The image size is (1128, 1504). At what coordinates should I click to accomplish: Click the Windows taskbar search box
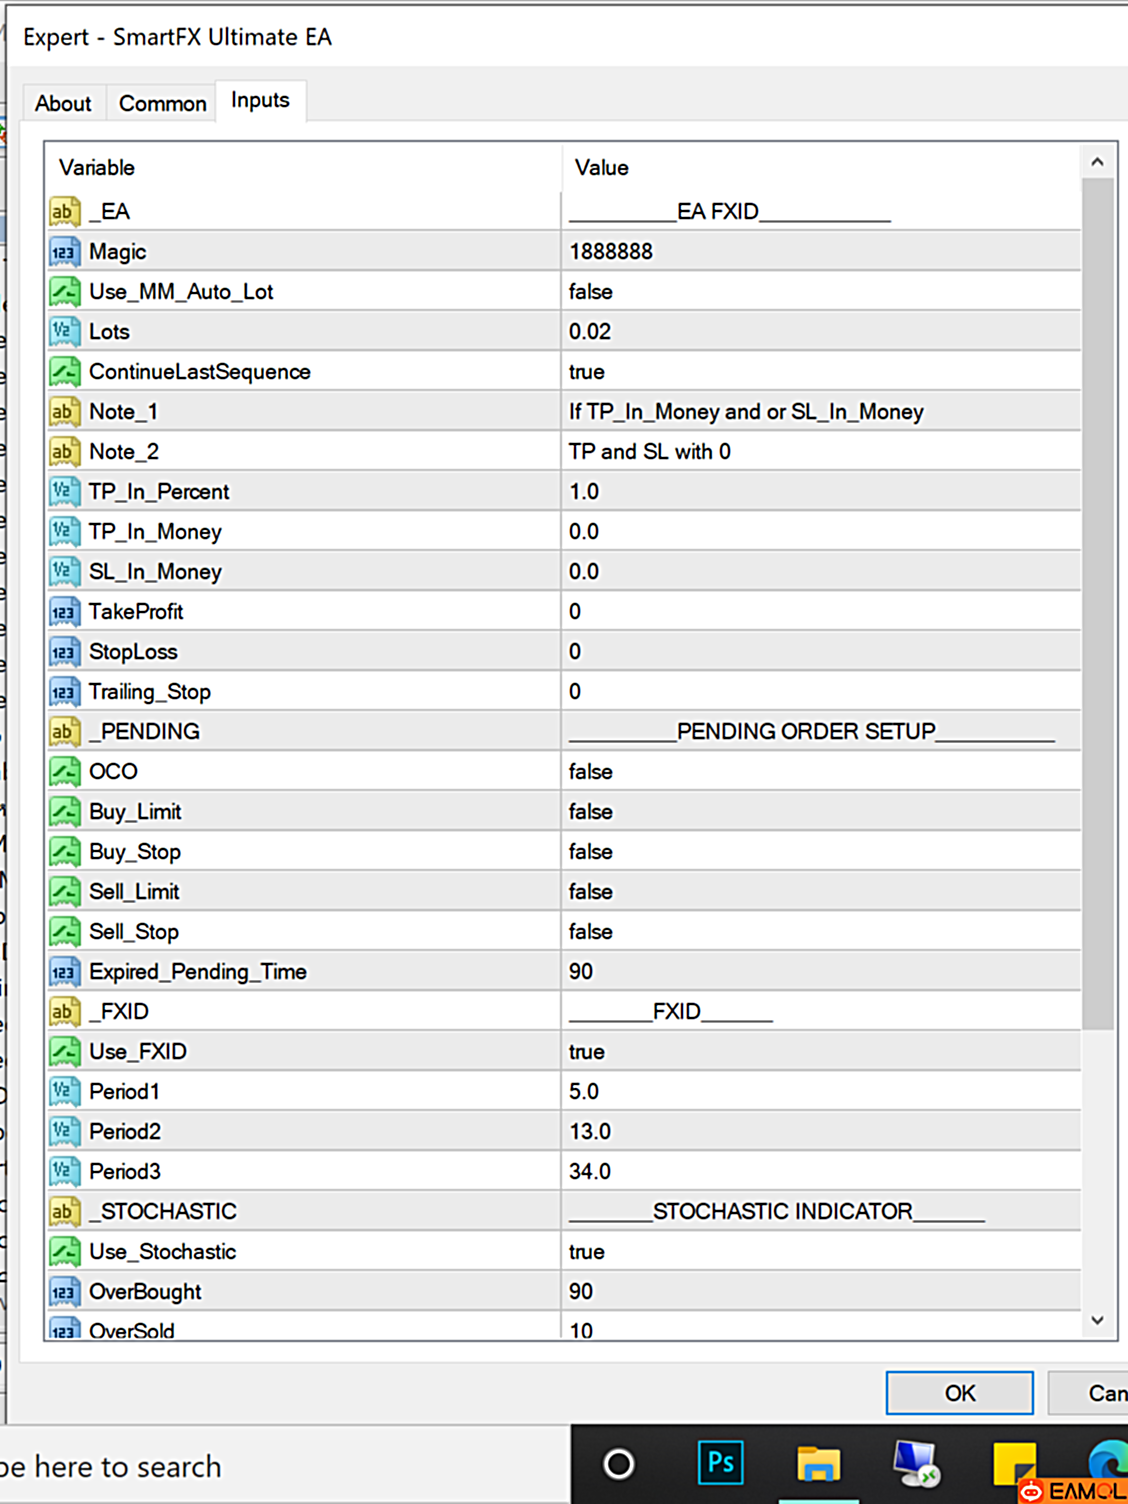tap(285, 1465)
